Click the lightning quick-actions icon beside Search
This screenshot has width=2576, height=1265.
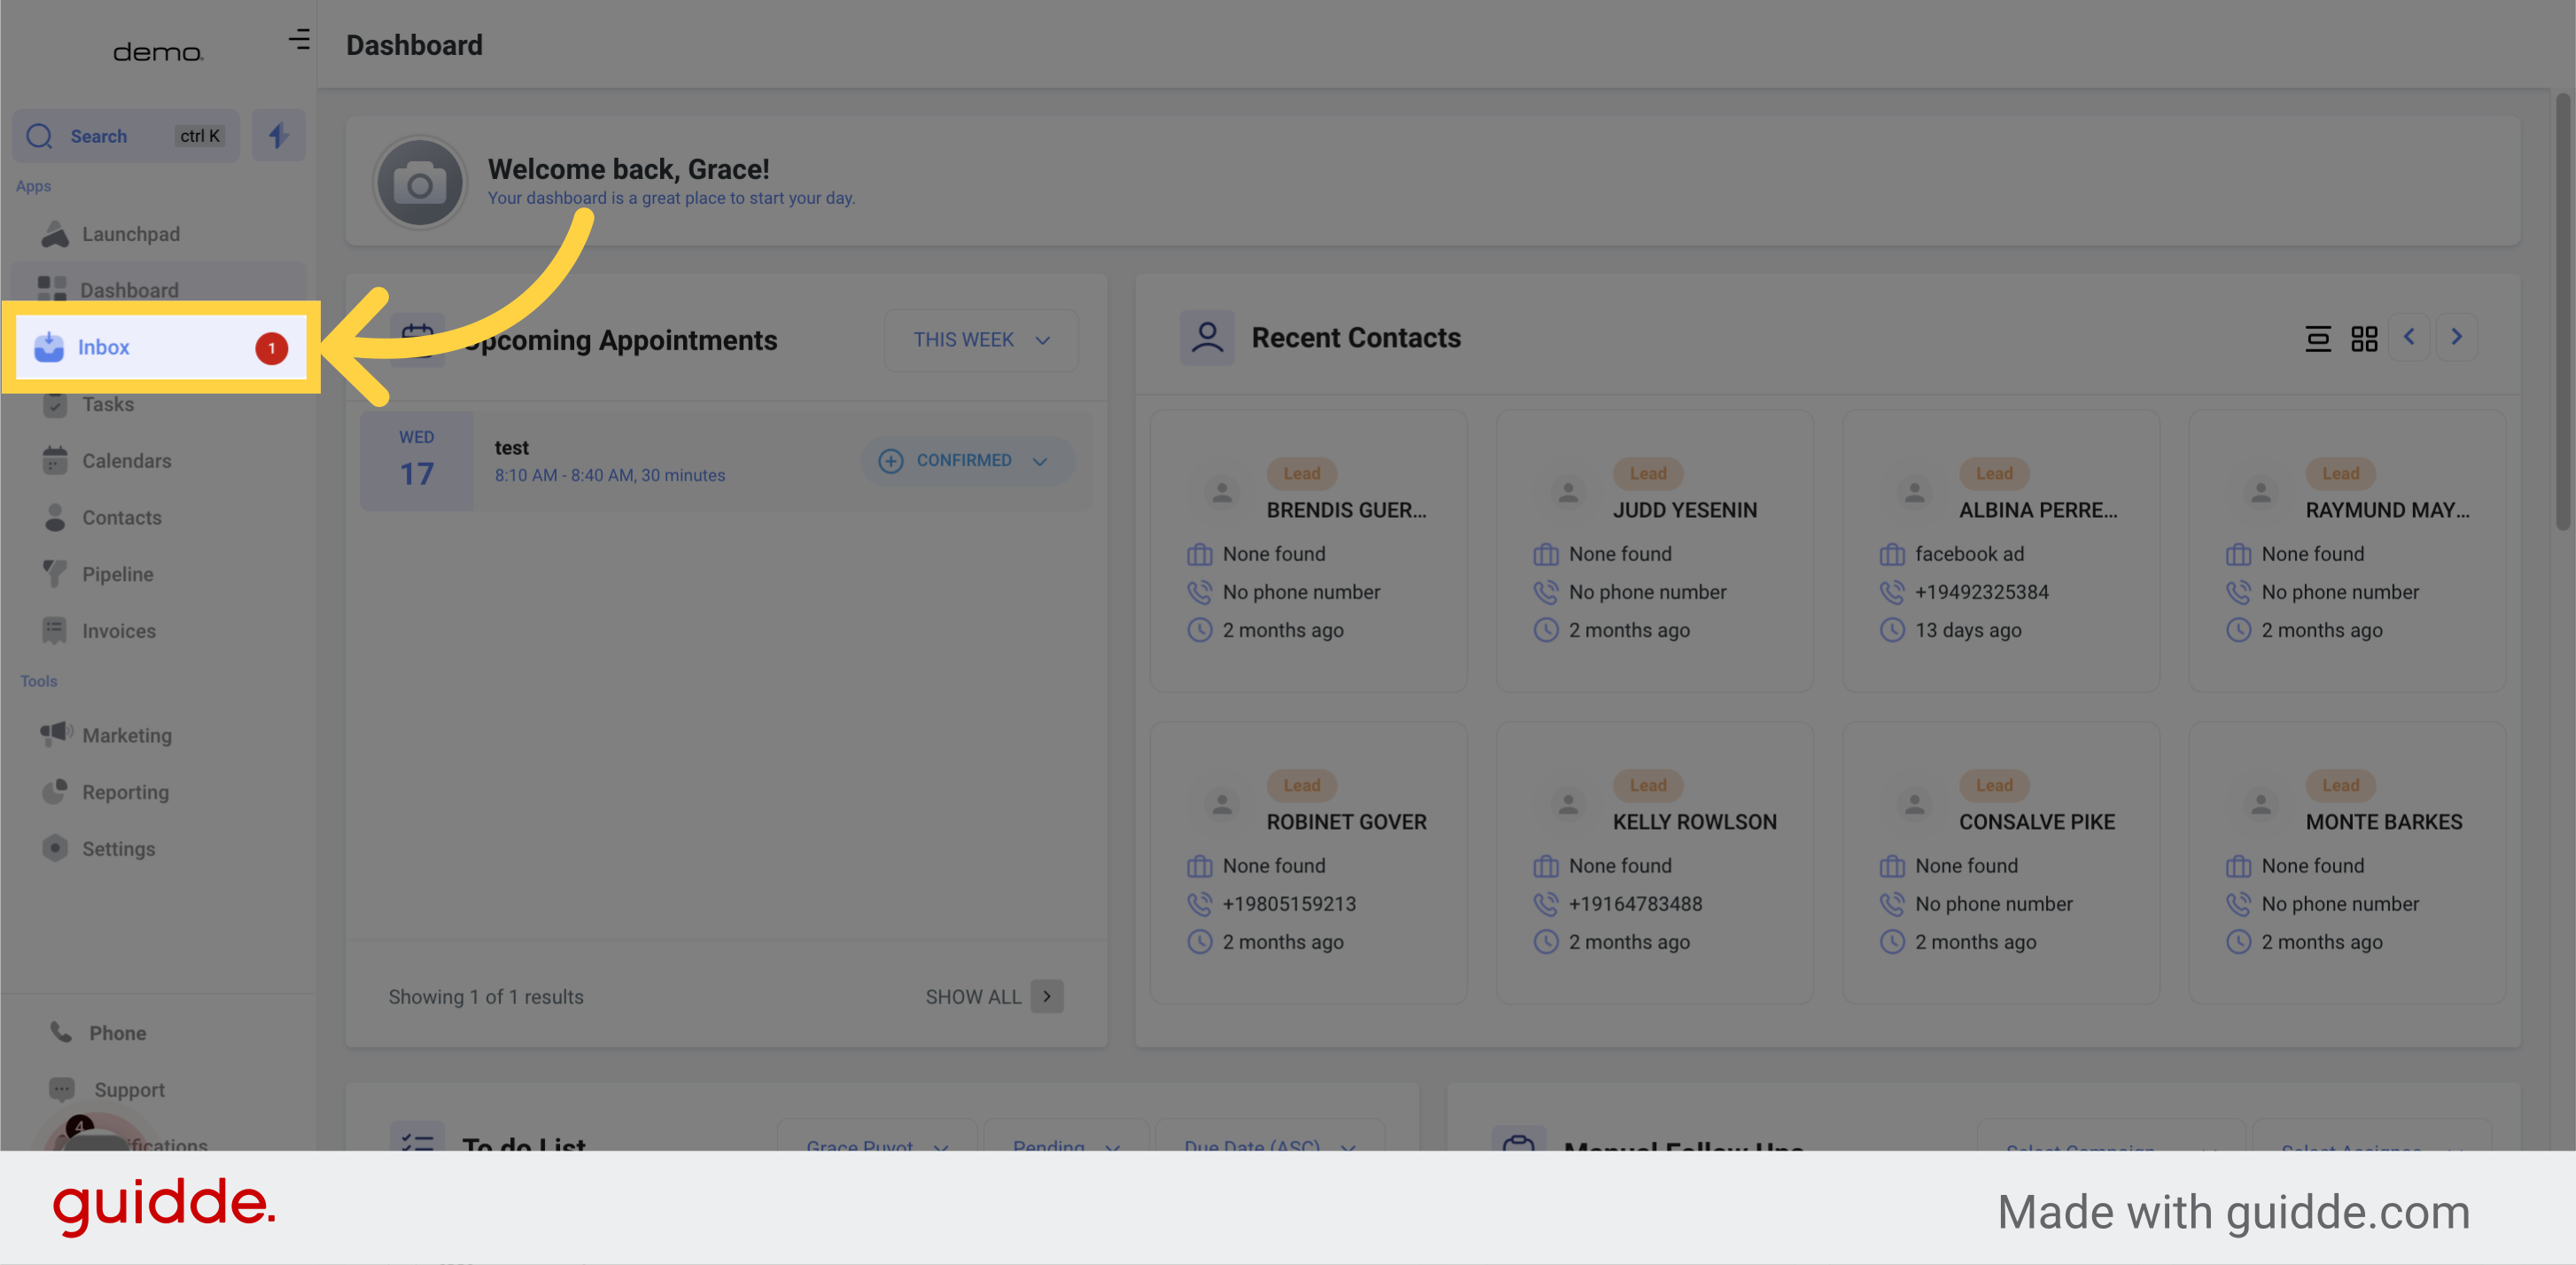point(278,135)
